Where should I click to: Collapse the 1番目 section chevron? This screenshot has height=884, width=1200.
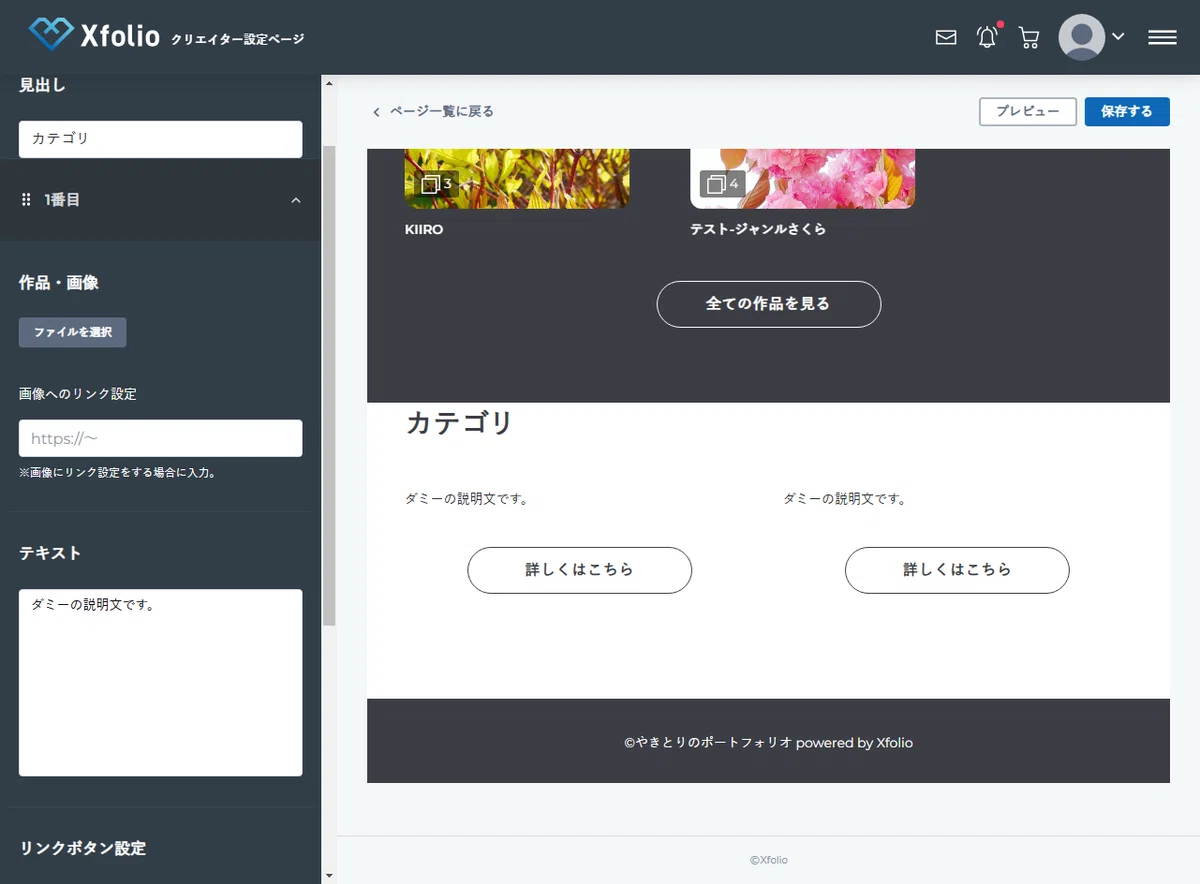(x=295, y=200)
